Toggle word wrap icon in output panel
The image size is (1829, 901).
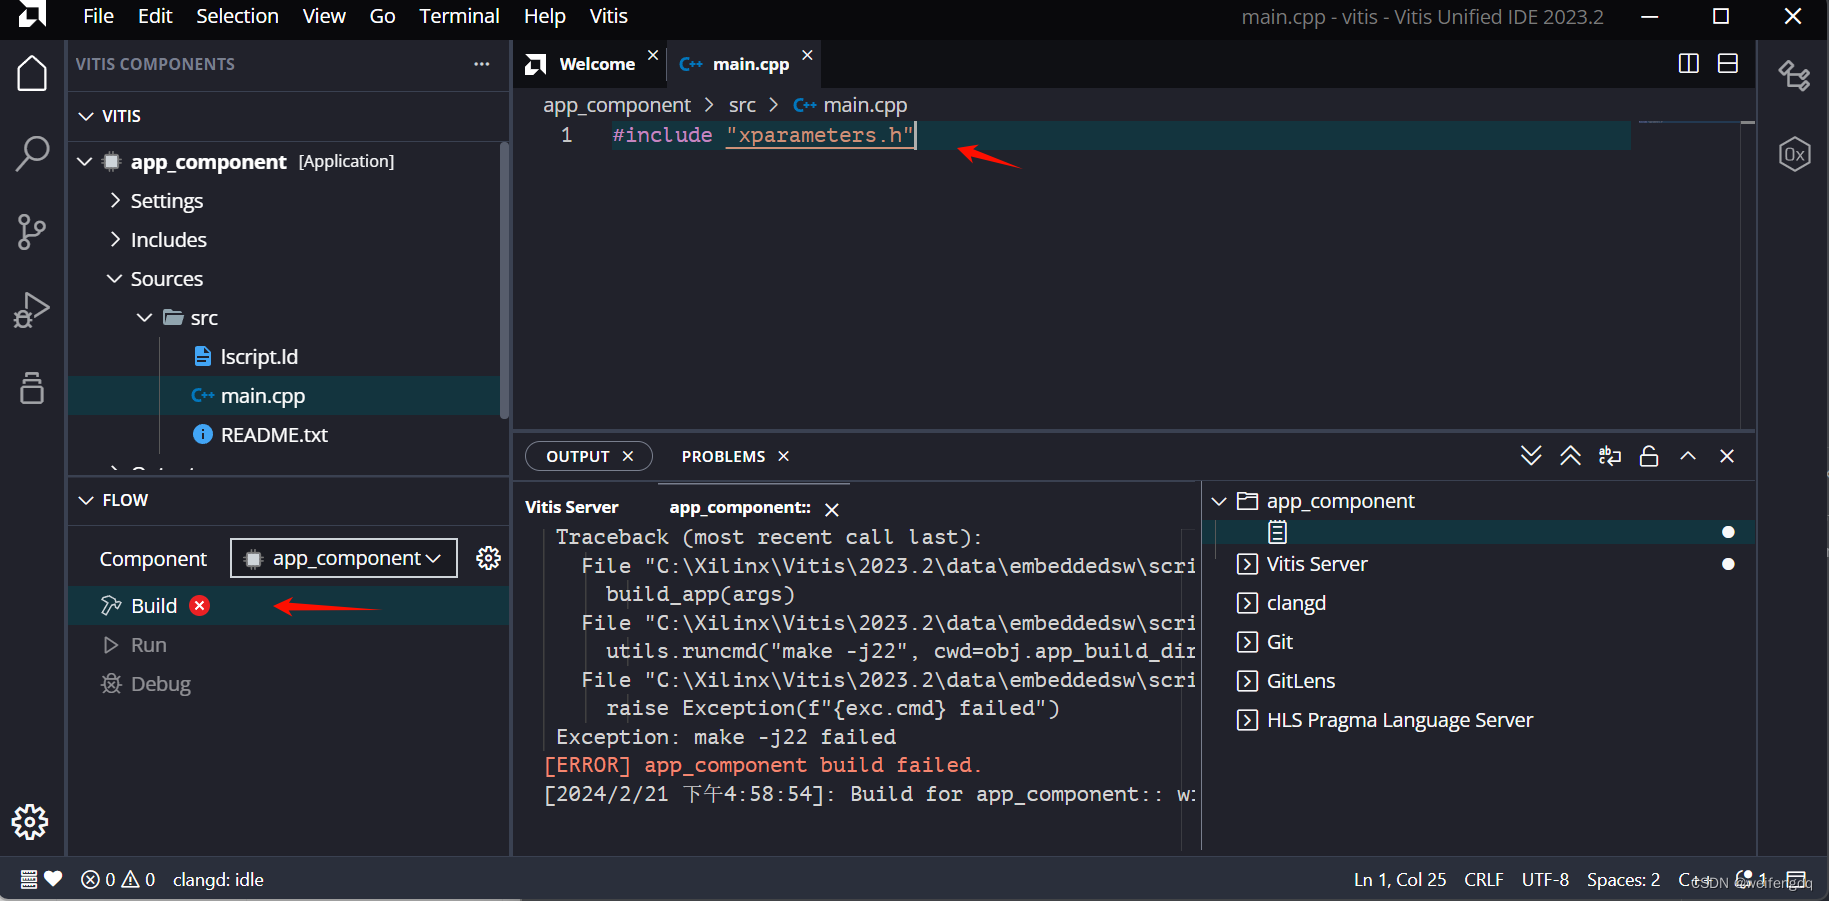1610,456
